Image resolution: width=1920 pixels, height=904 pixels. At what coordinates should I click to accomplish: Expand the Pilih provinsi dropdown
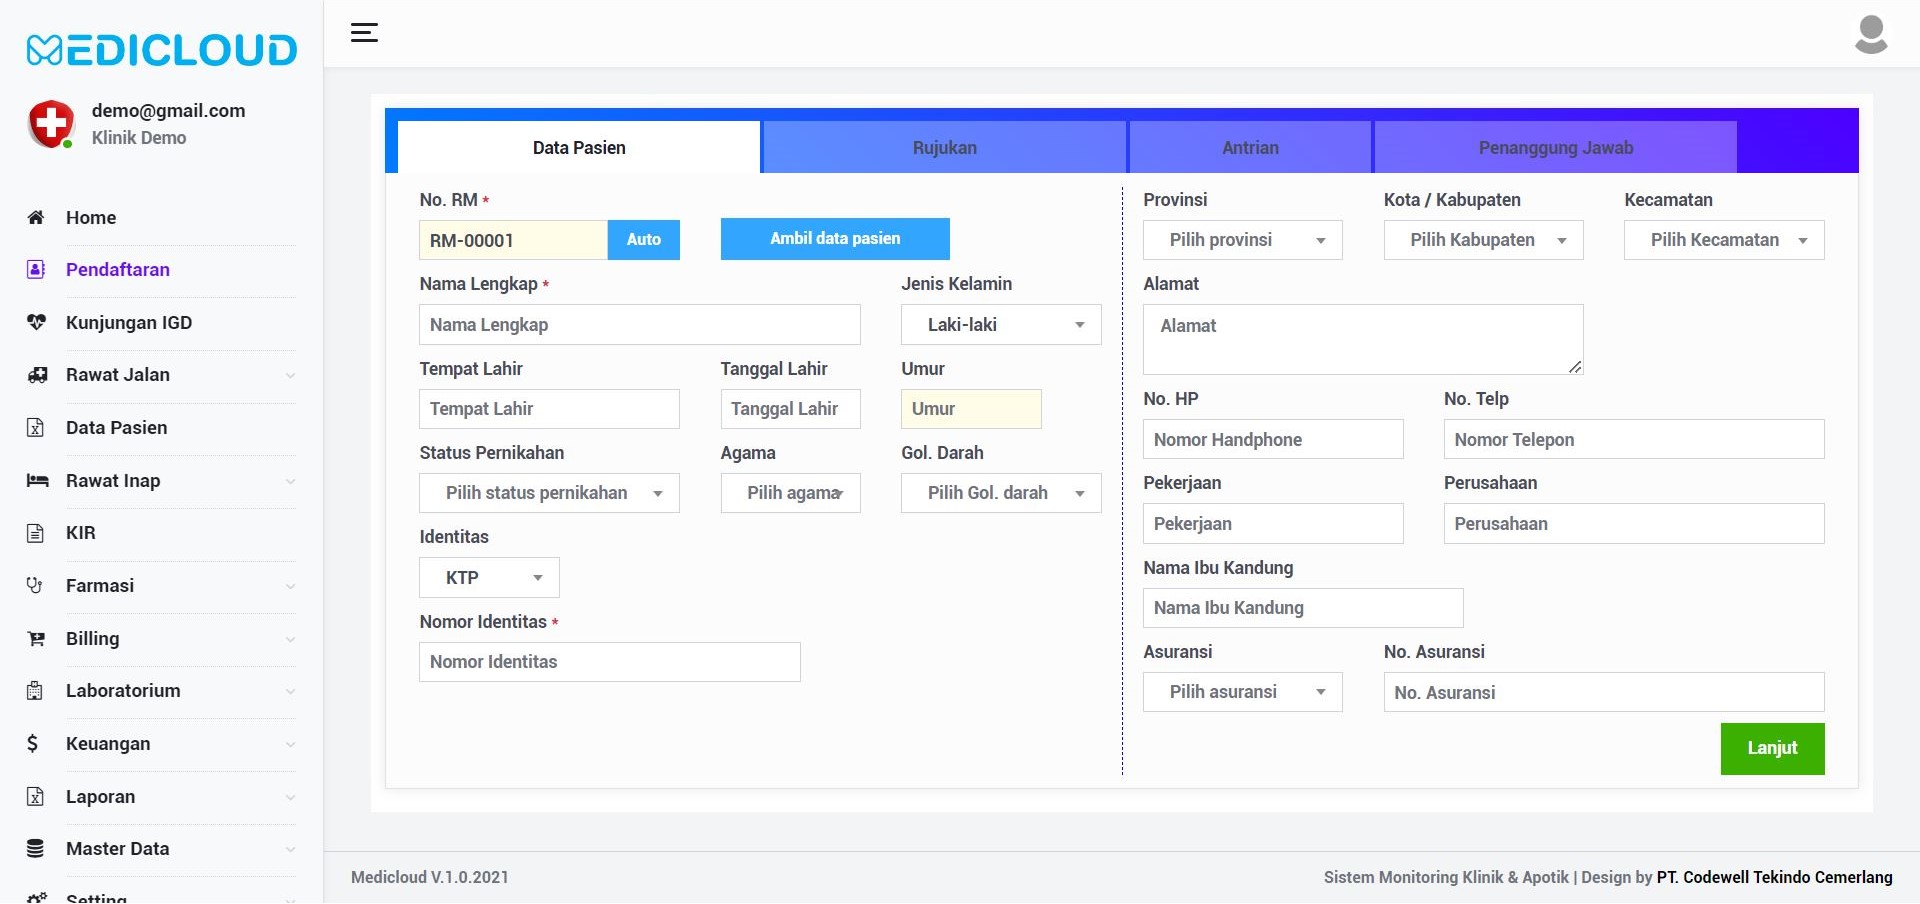coord(1243,240)
